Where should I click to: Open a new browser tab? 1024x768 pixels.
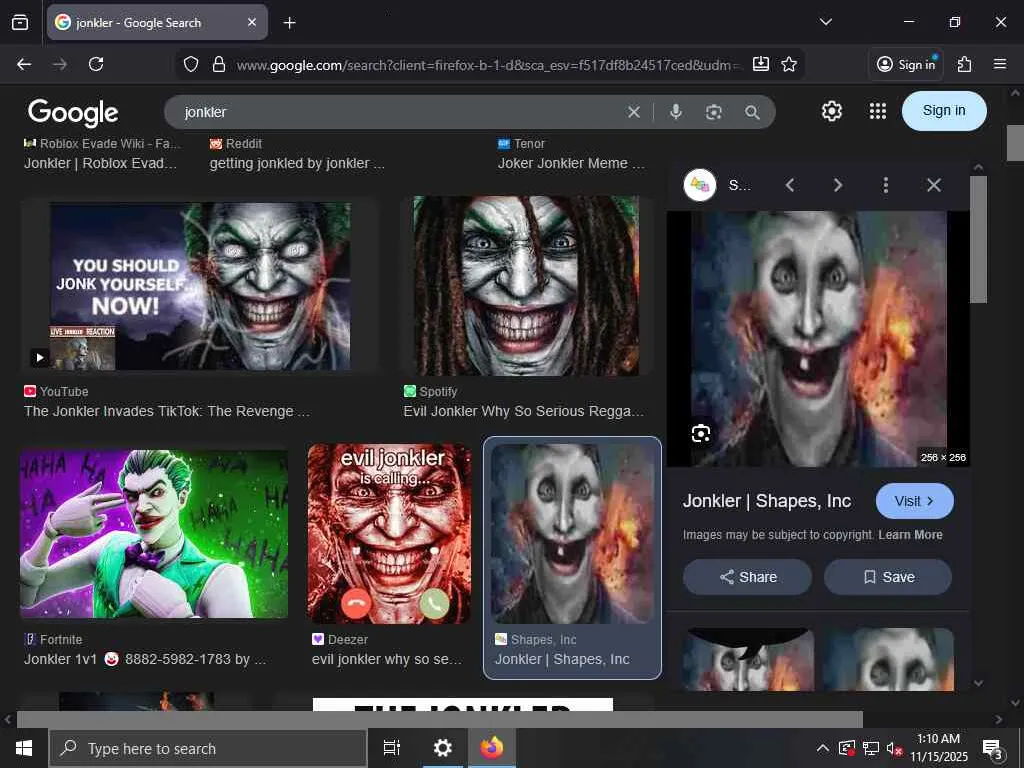289,23
